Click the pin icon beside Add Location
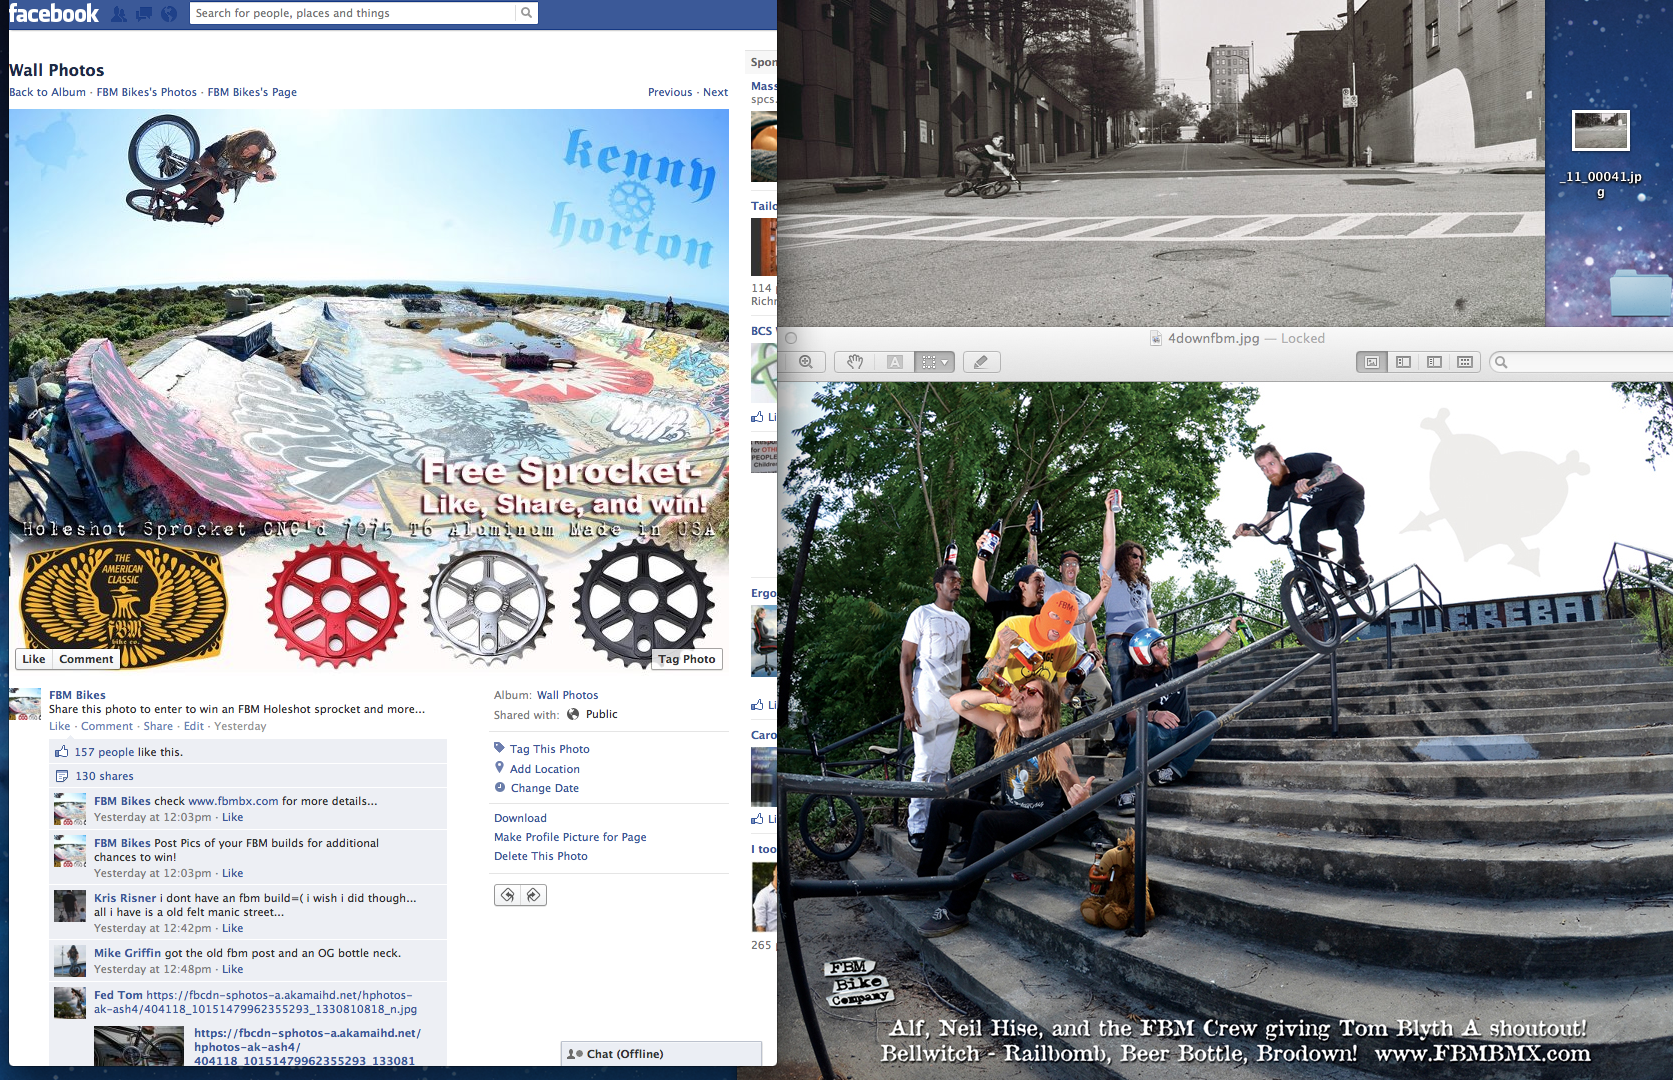 pyautogui.click(x=500, y=767)
